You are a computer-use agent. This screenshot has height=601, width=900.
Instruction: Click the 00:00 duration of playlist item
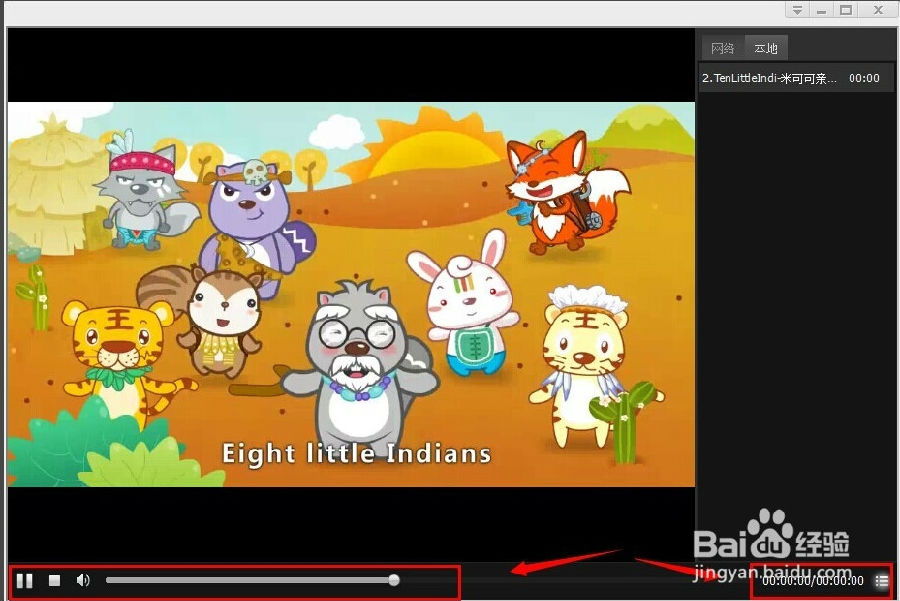864,78
